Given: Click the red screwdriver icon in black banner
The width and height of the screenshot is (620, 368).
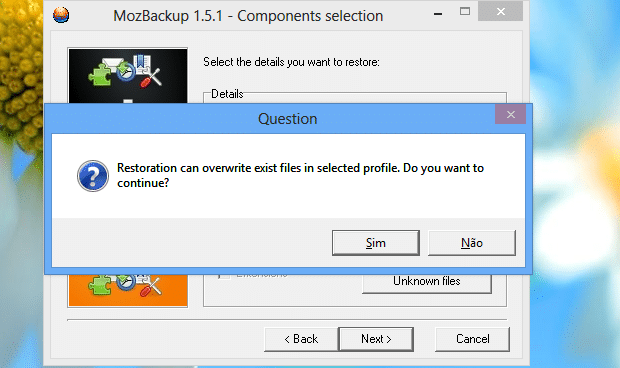Looking at the screenshot, I should click(x=151, y=78).
